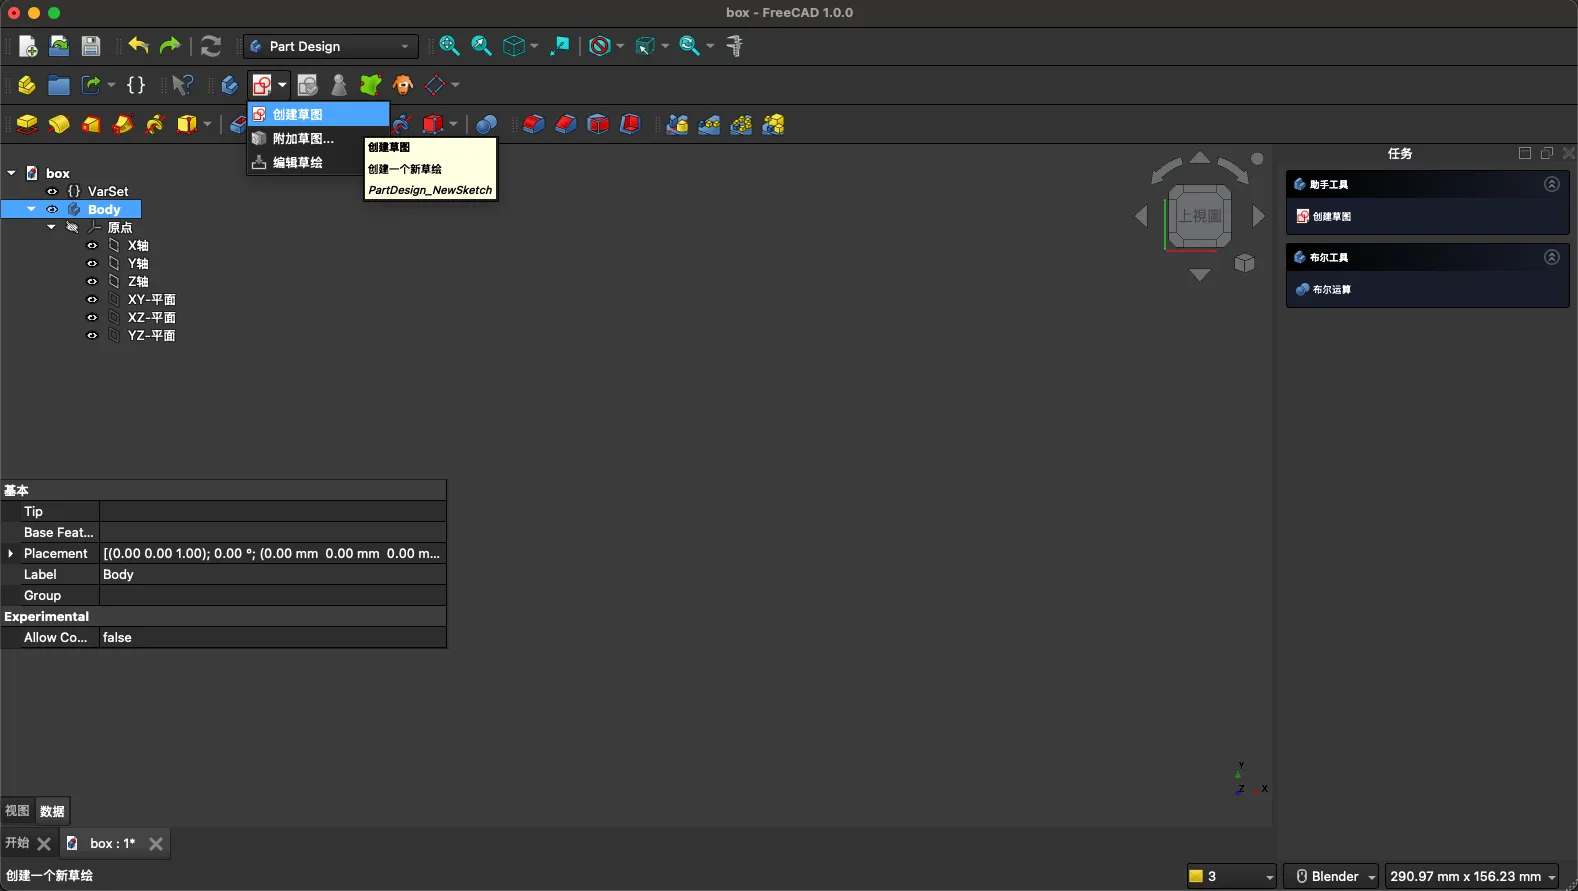The height and width of the screenshot is (891, 1578).
Task: Collapse the box document tree node
Action: [x=11, y=173]
